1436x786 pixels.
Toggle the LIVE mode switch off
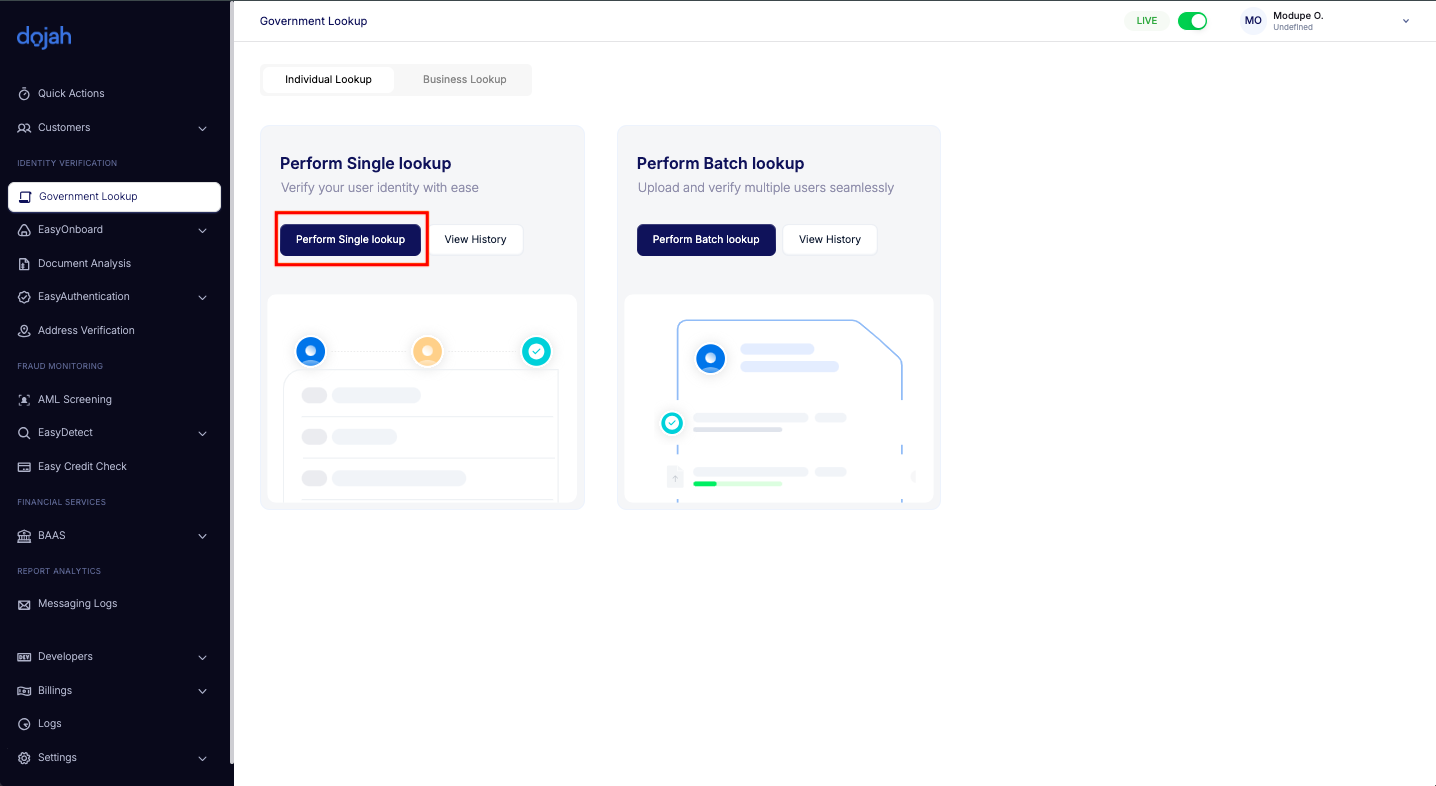pos(1192,21)
